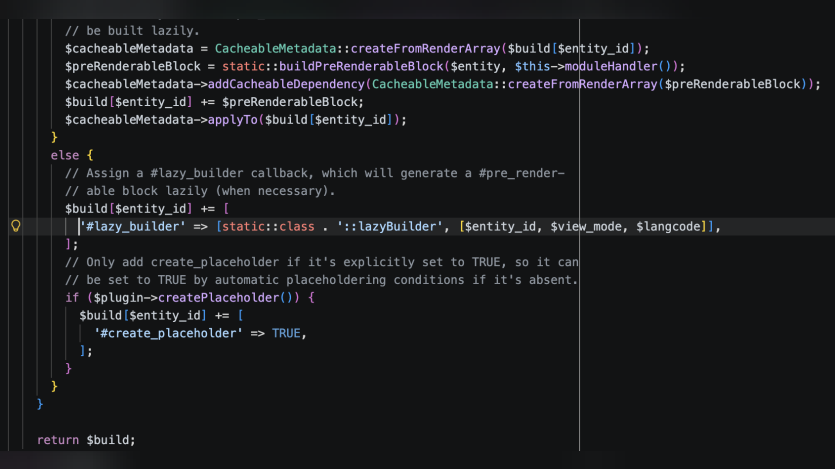Click the 'if' keyword before $plugin

point(72,298)
